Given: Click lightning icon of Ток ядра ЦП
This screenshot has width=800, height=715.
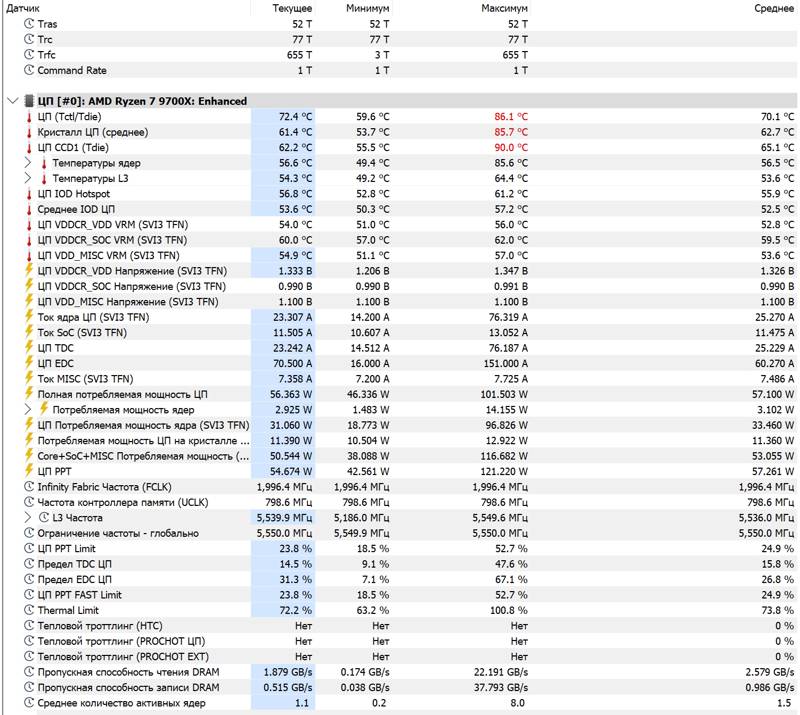Looking at the screenshot, I should coord(29,316).
